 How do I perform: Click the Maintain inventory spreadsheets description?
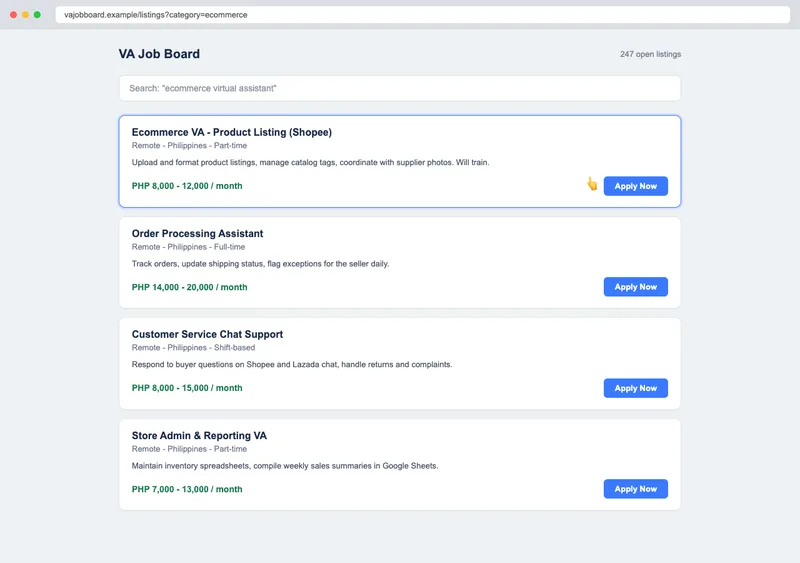pyautogui.click(x=285, y=466)
